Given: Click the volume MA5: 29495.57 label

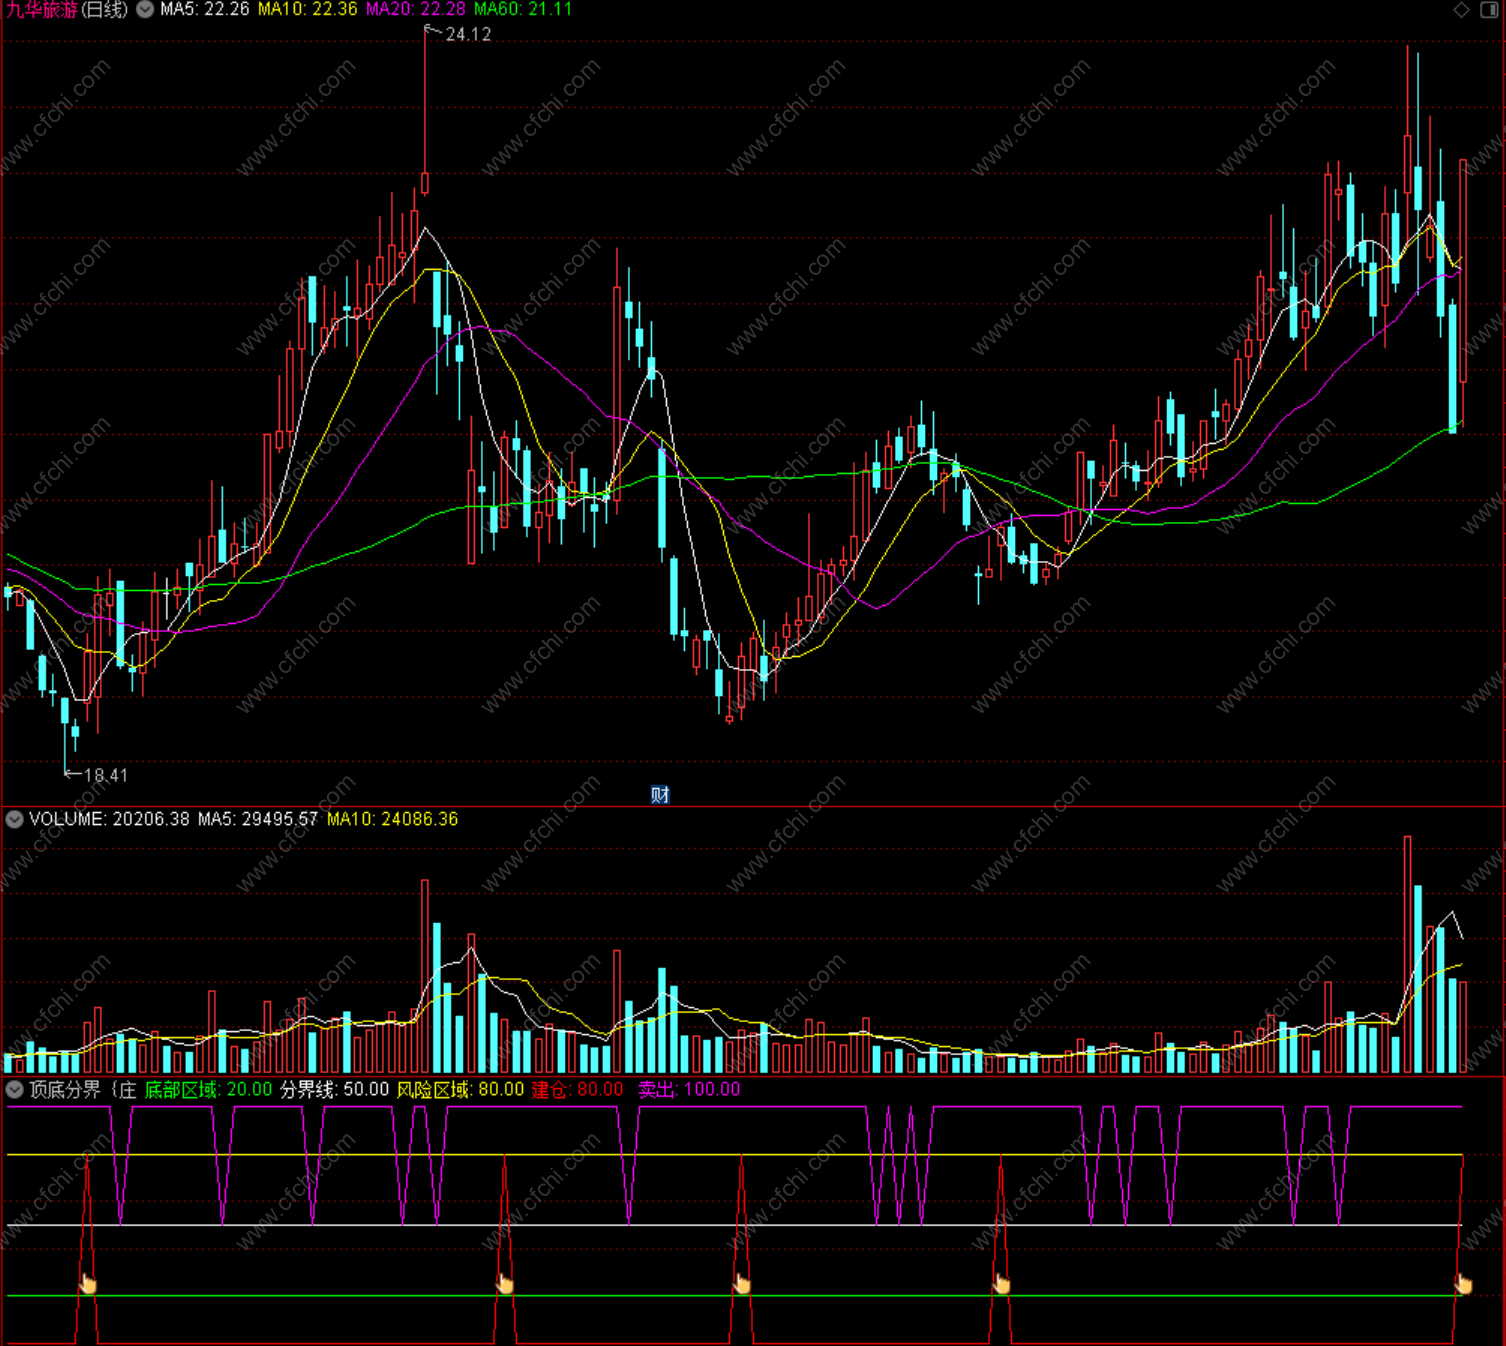Looking at the screenshot, I should 257,819.
